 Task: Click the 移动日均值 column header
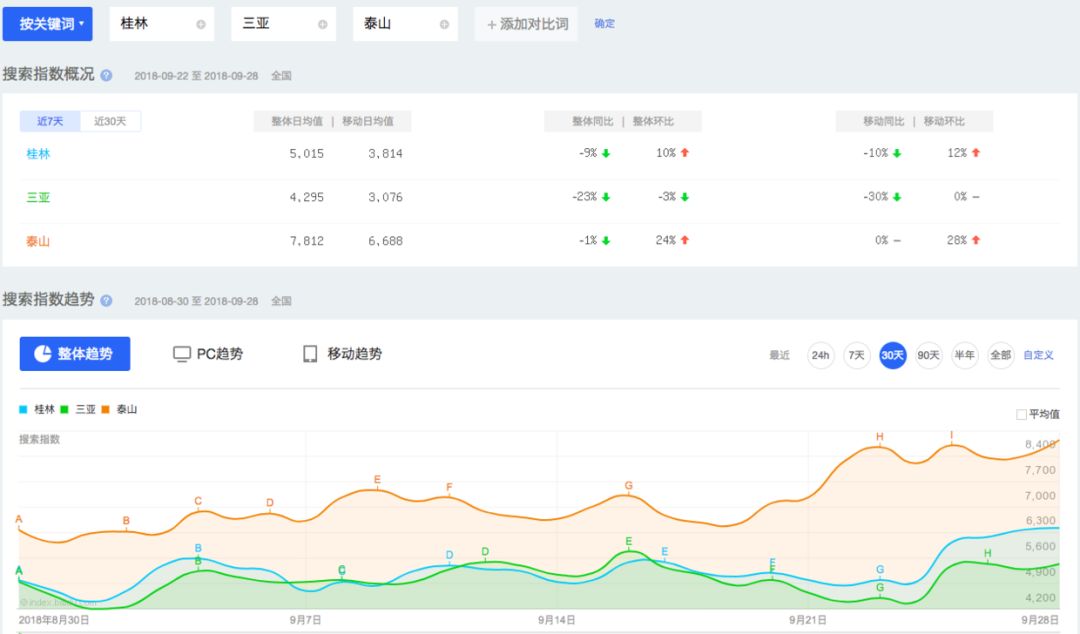(368, 121)
